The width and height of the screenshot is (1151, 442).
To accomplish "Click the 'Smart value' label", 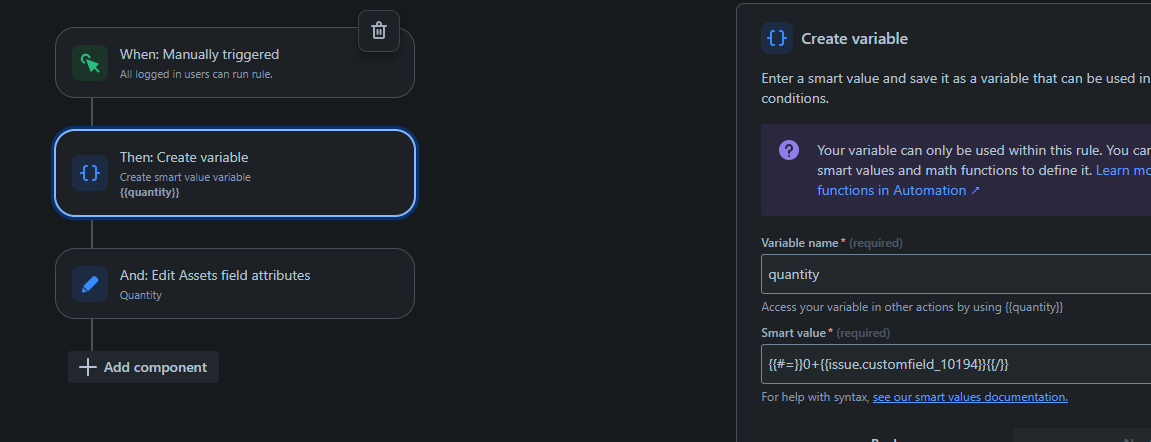I will point(794,333).
